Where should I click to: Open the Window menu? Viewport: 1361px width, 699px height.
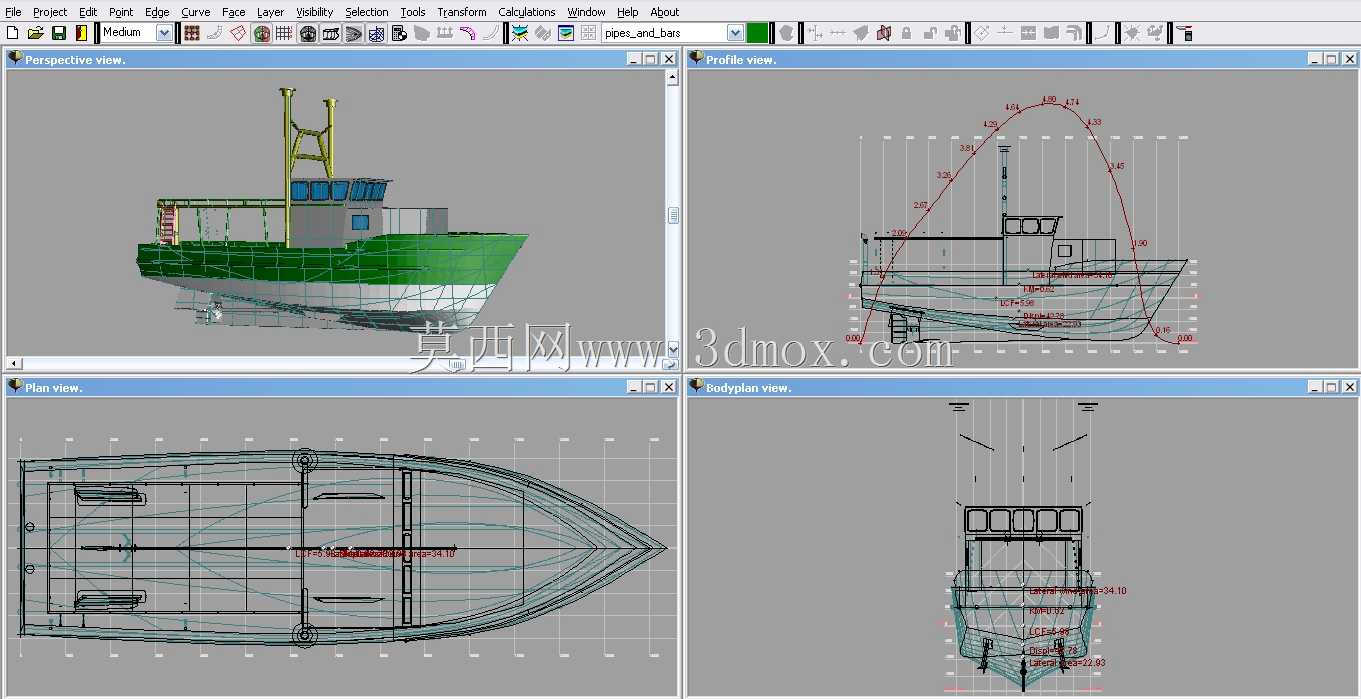tap(586, 12)
